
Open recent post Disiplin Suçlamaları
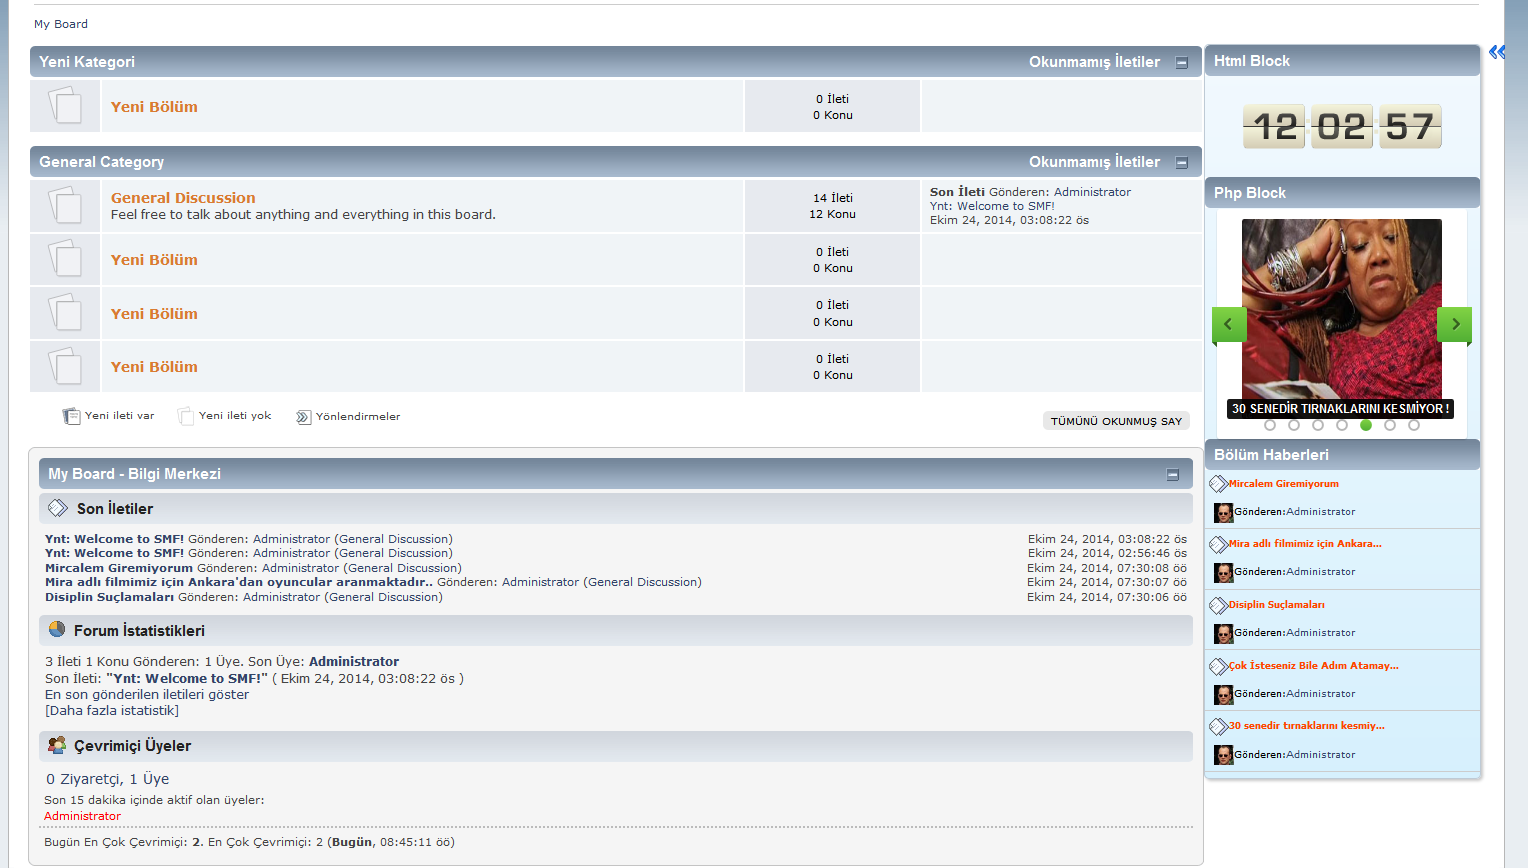(109, 597)
